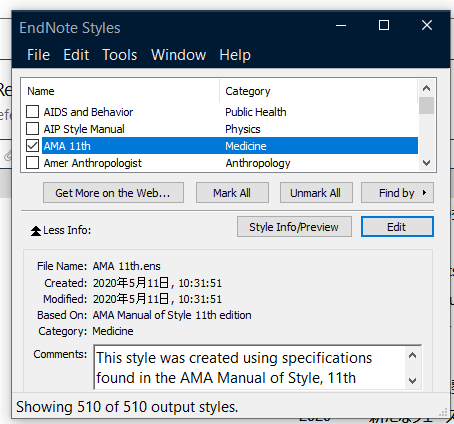Click the Unmark All button
Screen dimensions: 454x424
(x=316, y=193)
